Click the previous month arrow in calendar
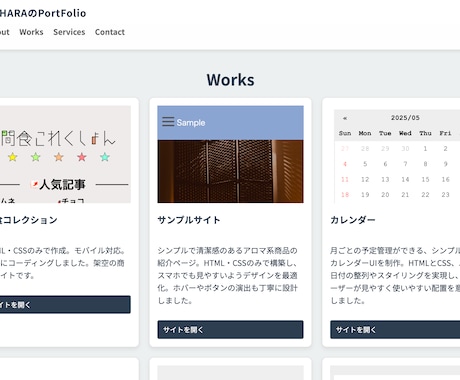 [x=345, y=118]
